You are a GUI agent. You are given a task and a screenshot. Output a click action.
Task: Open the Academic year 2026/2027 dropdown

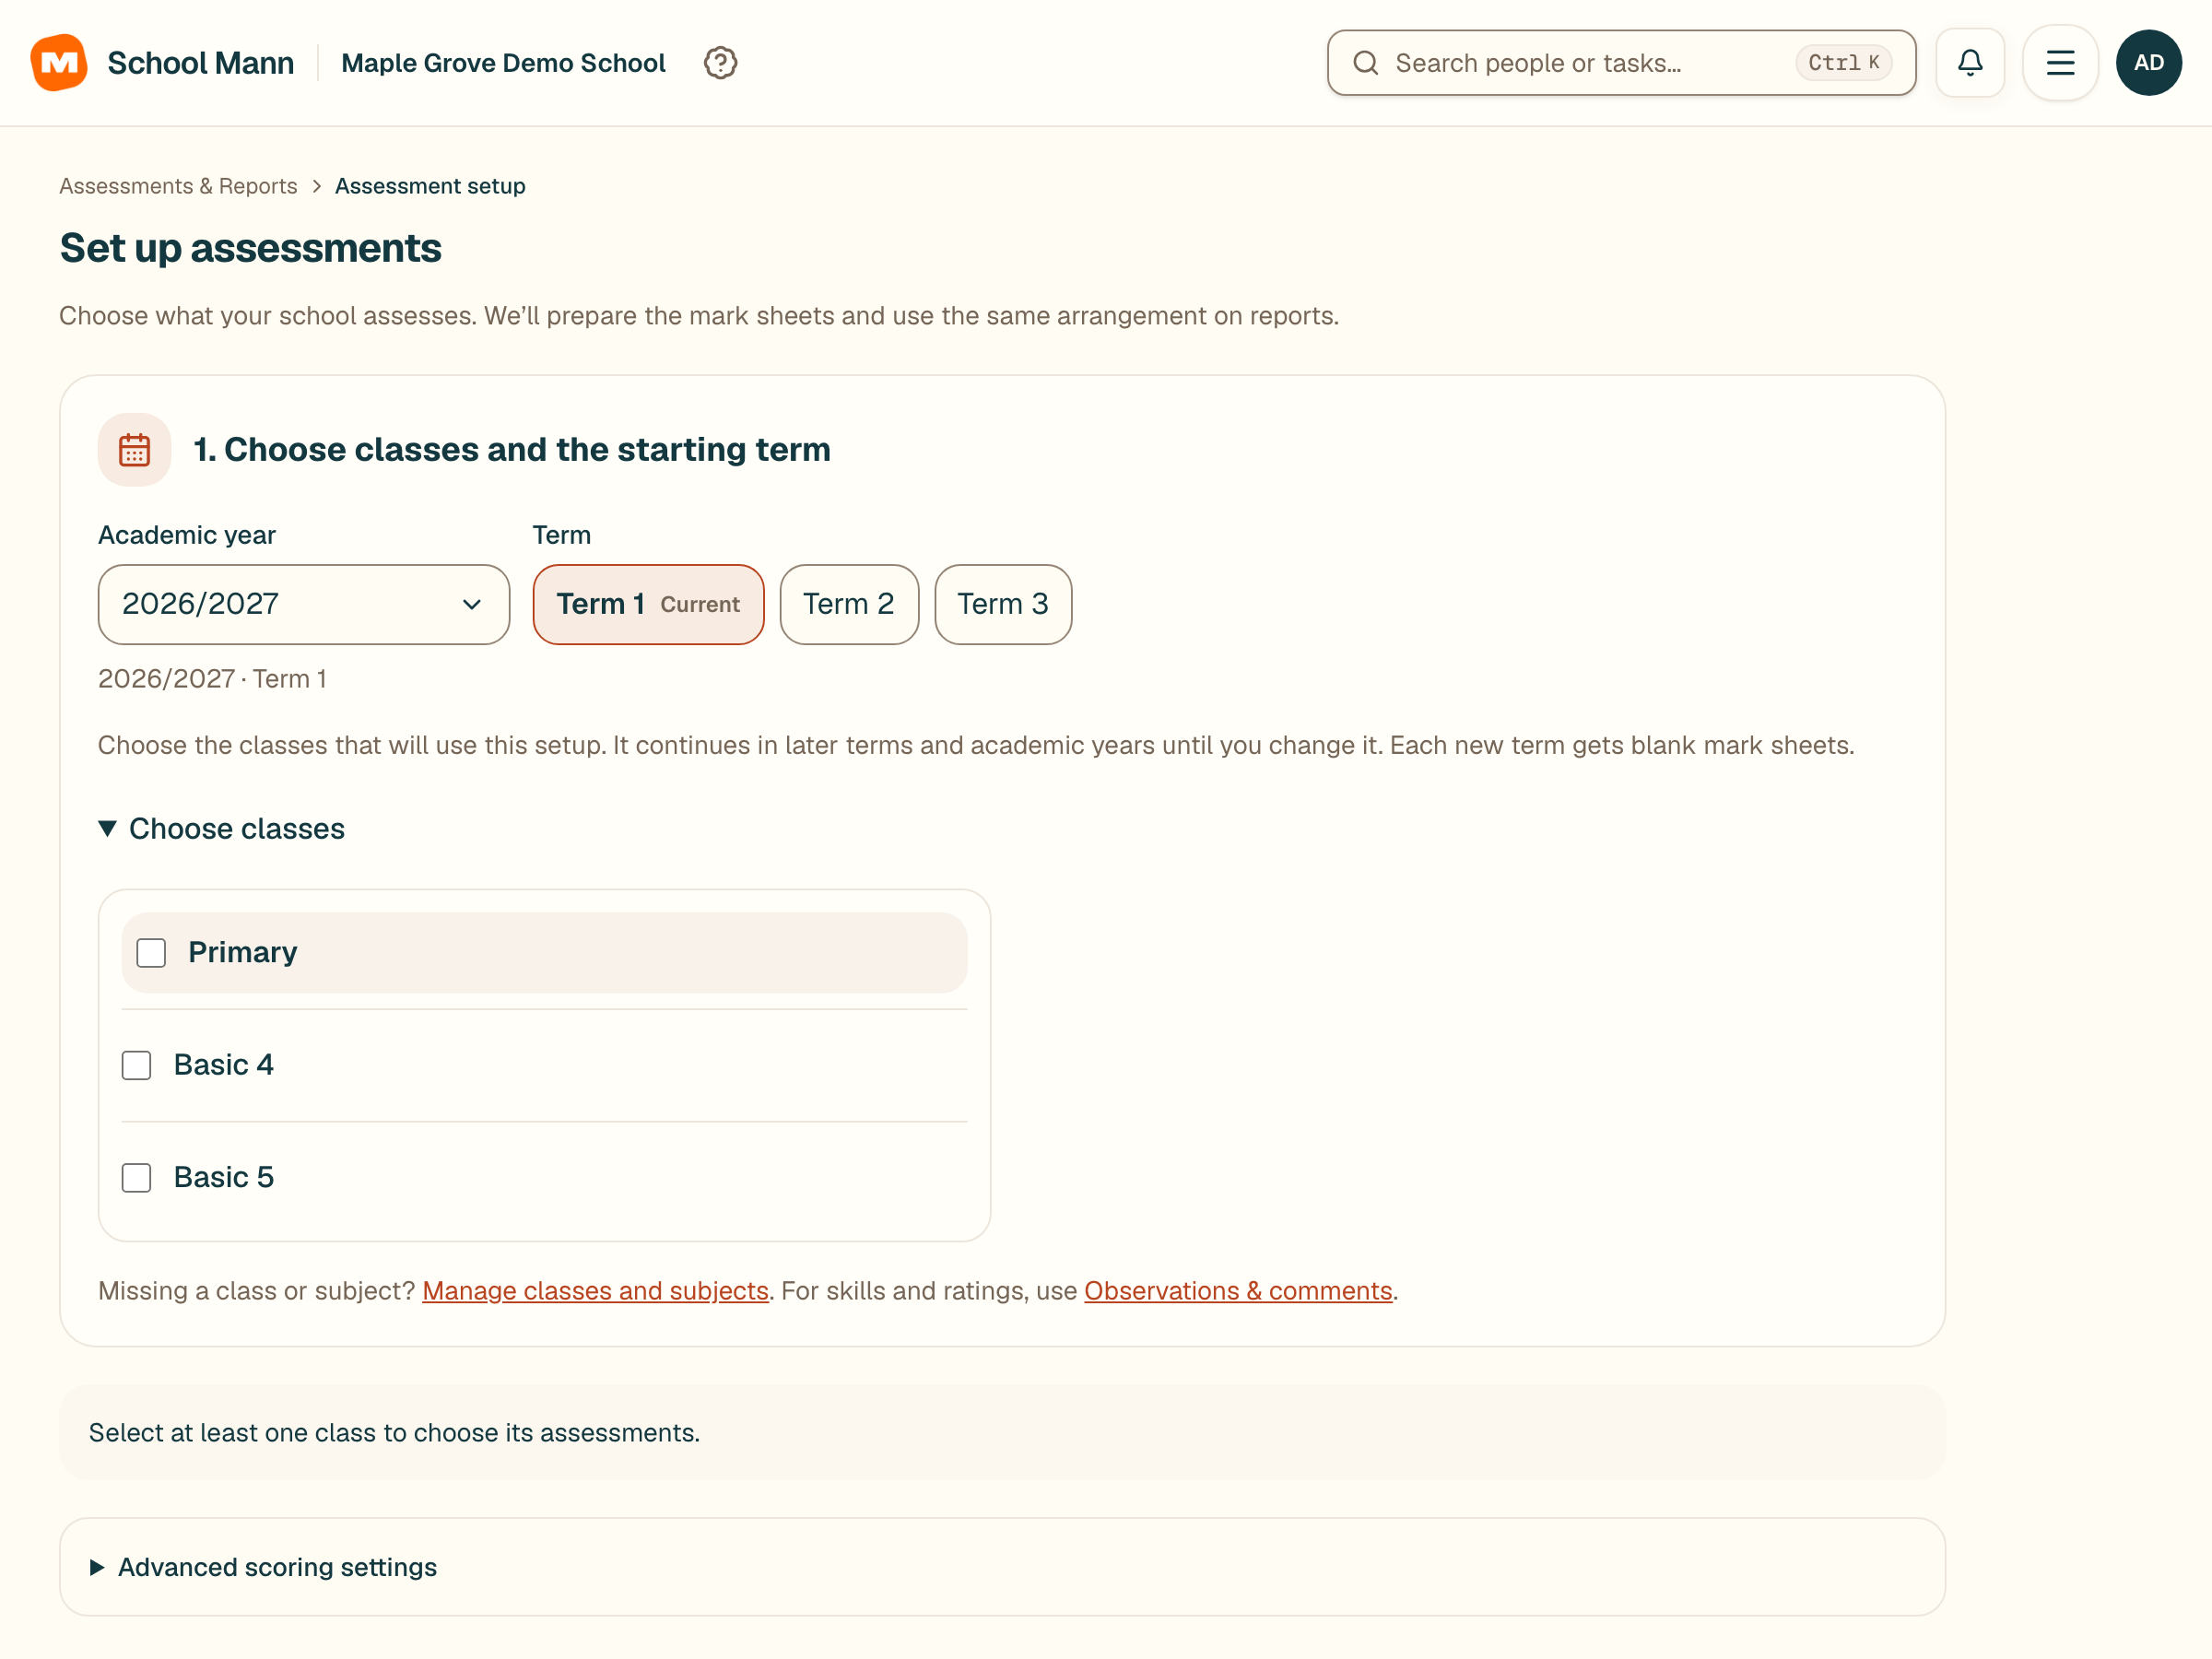pyautogui.click(x=304, y=605)
